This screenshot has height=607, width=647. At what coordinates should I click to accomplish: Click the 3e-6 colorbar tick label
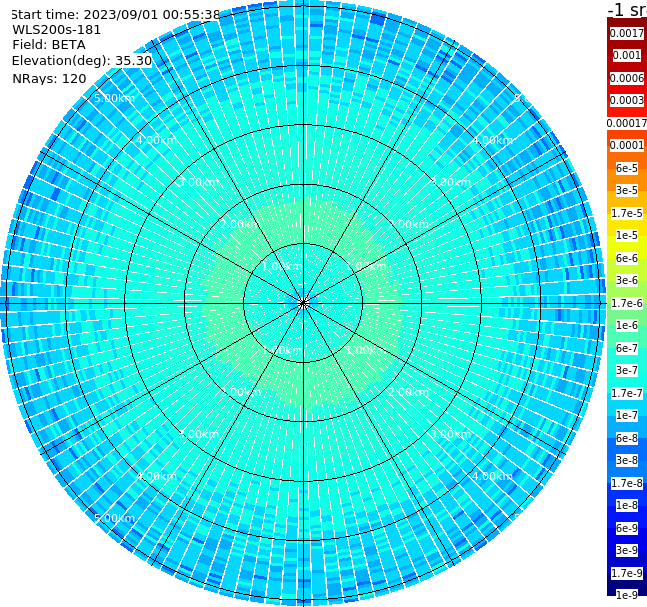pos(627,280)
